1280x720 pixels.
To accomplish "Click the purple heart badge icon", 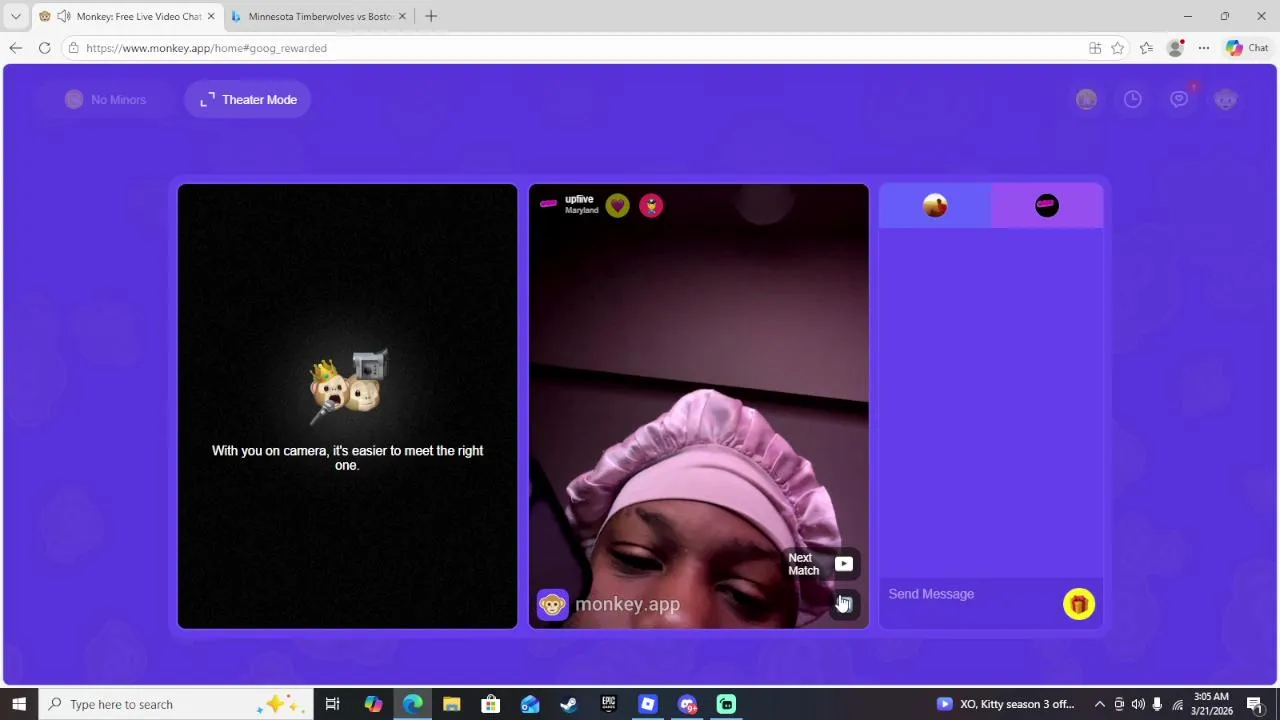I will pos(617,205).
